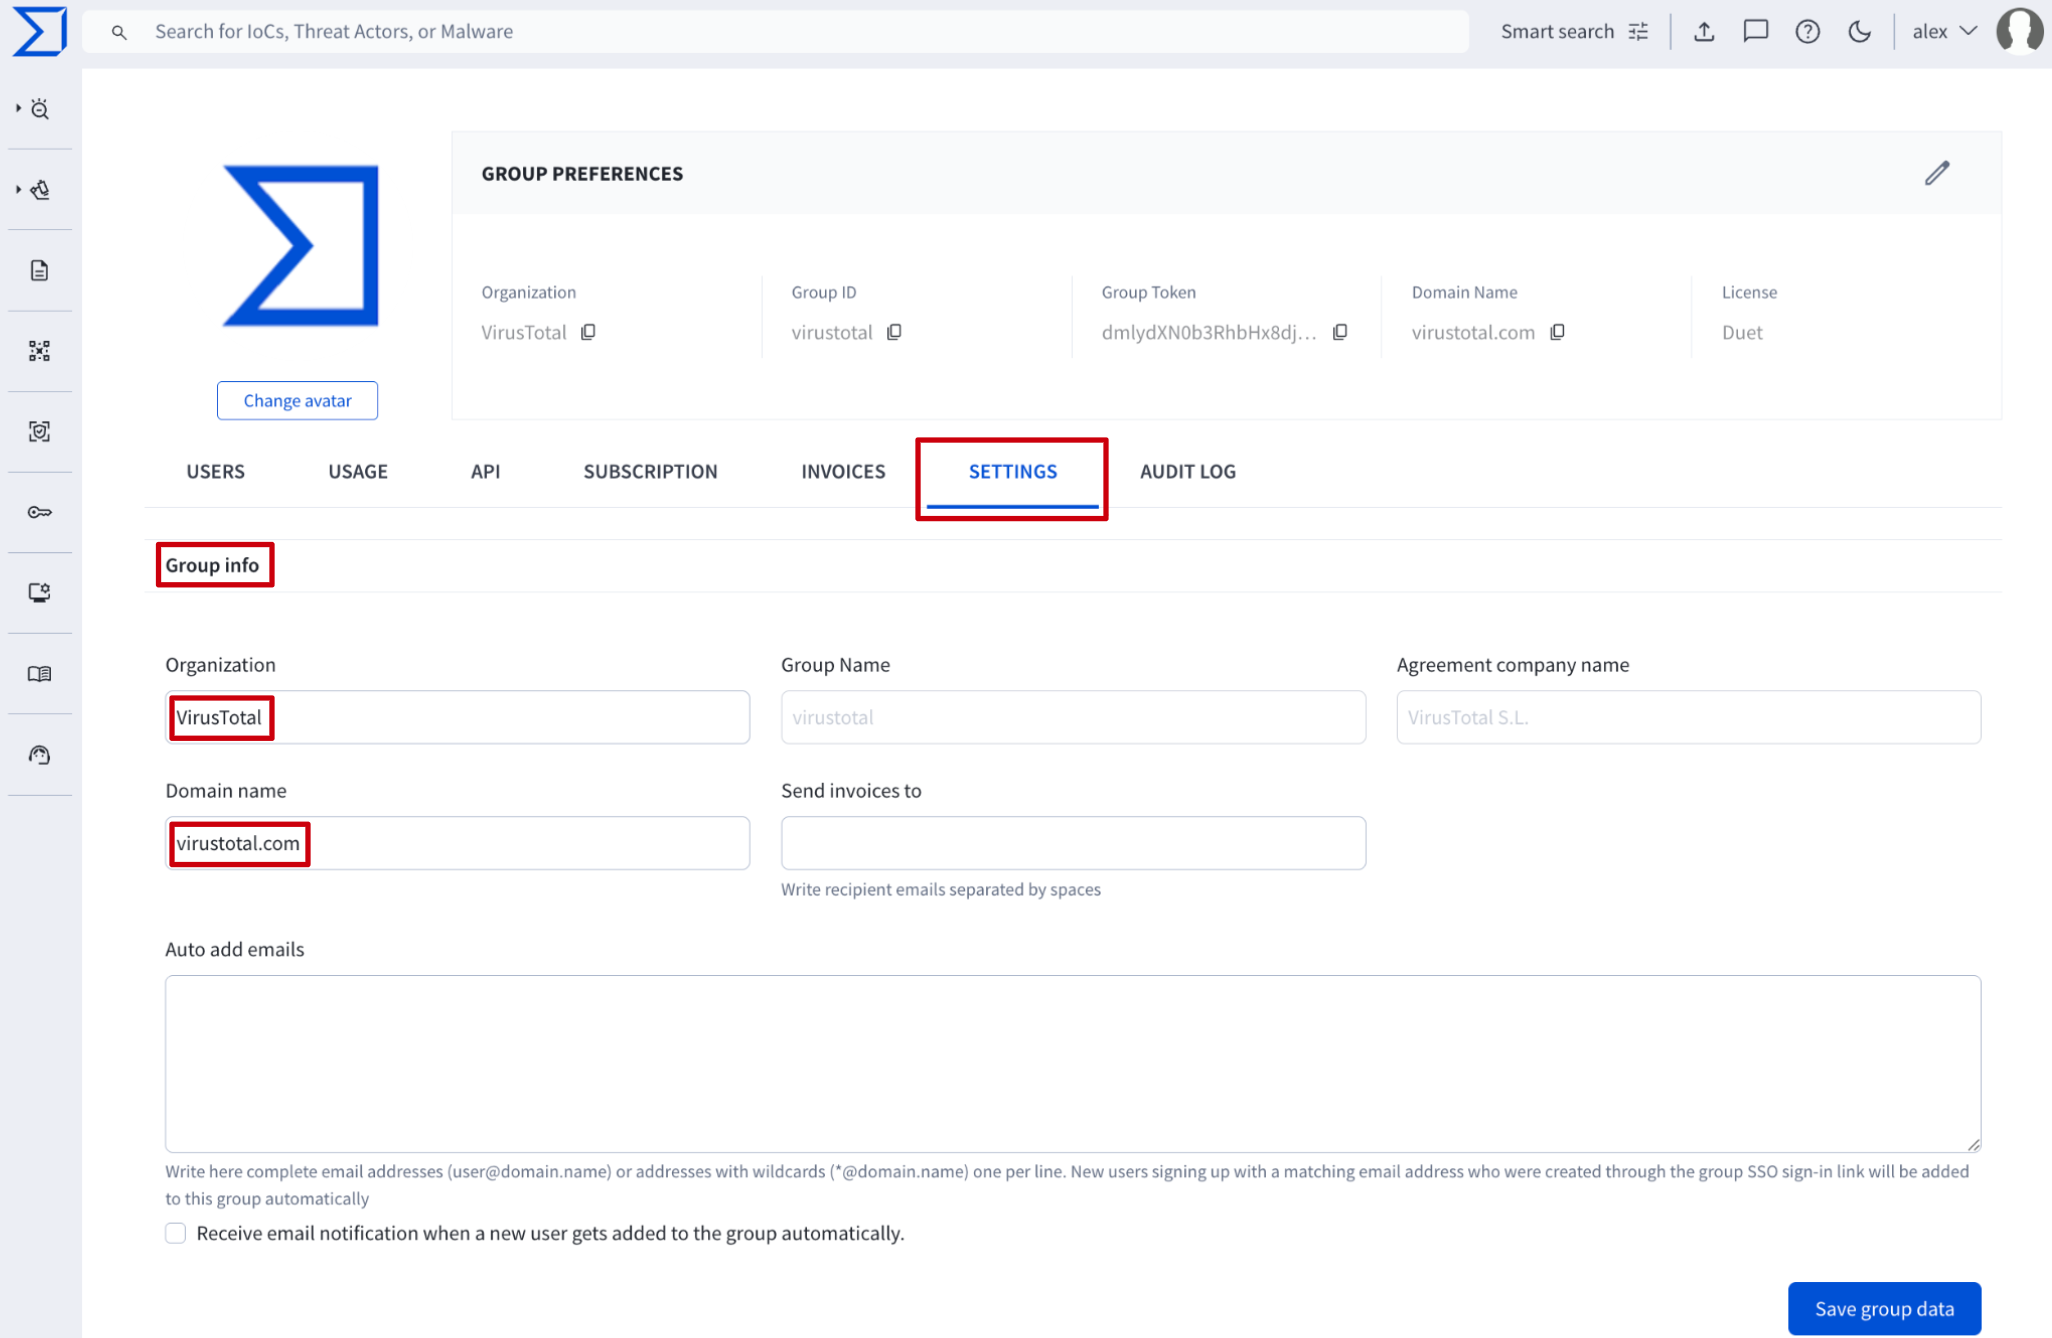Open the SUBSCRIPTION tab

point(650,471)
